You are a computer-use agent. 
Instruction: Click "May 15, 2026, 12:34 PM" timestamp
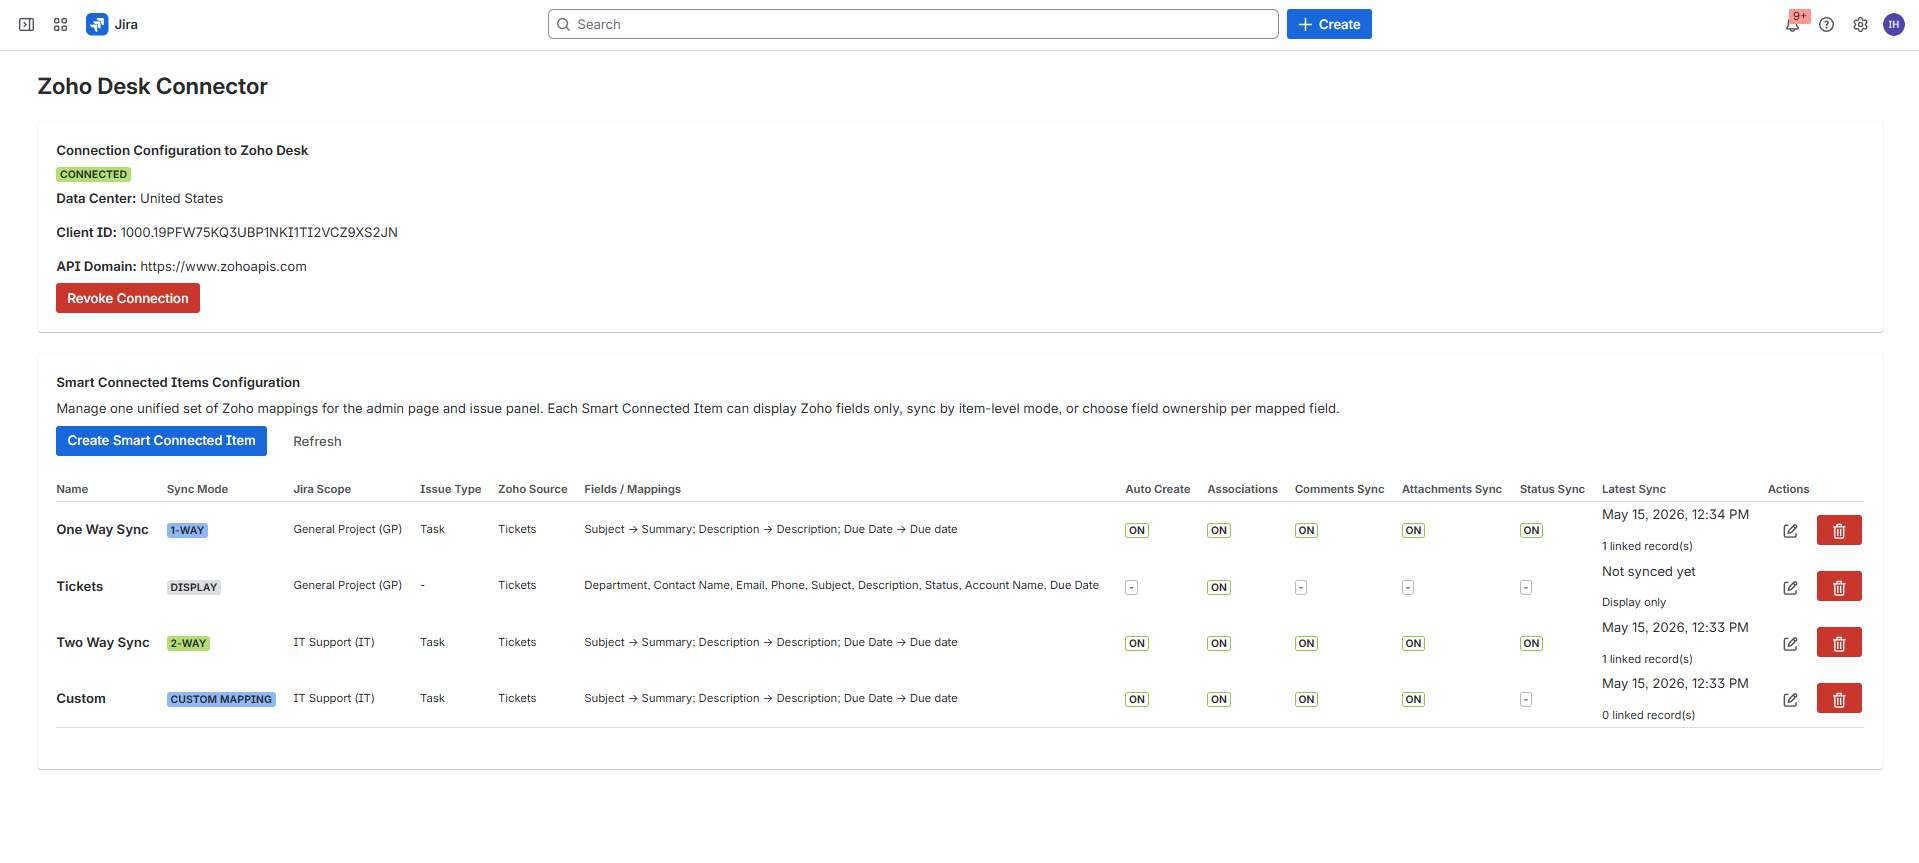pyautogui.click(x=1675, y=515)
